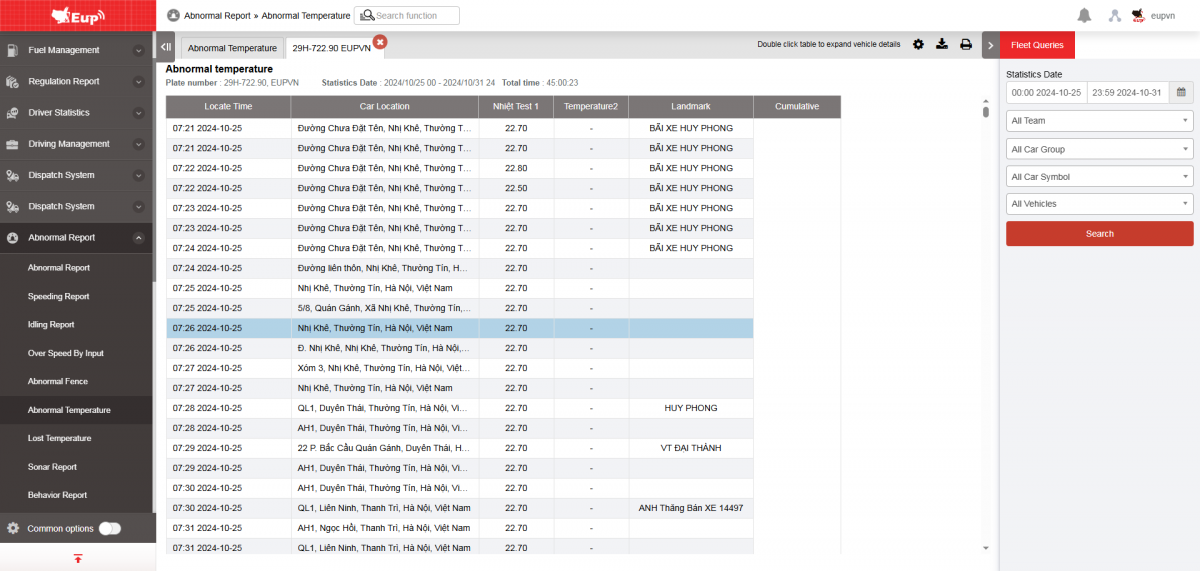Open the All Car Group dropdown

pyautogui.click(x=1099, y=149)
